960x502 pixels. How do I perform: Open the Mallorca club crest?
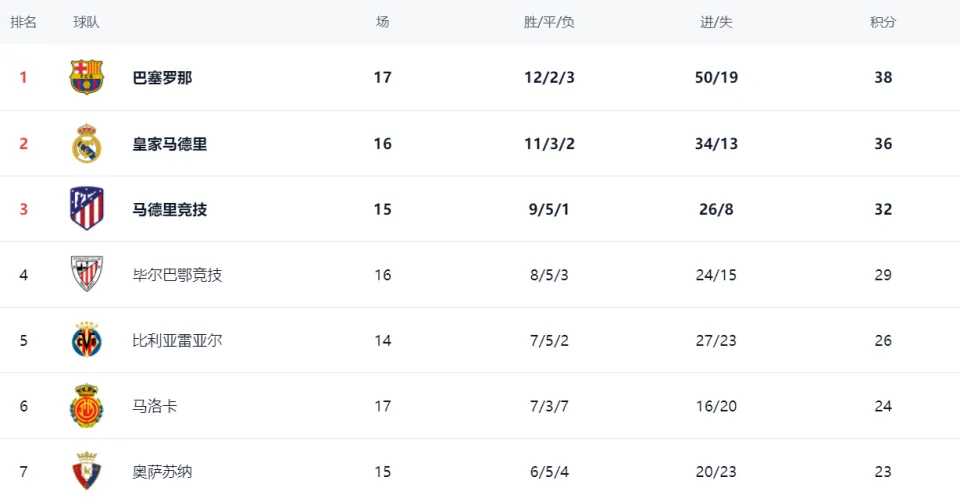click(86, 405)
